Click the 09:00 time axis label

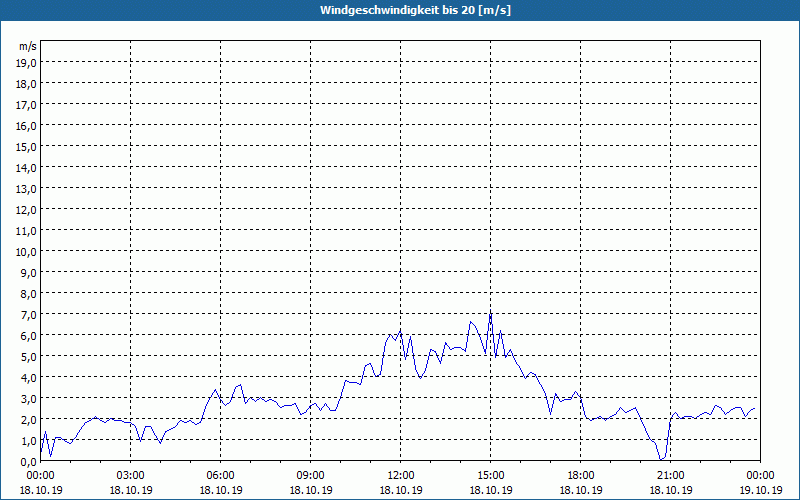pos(311,476)
